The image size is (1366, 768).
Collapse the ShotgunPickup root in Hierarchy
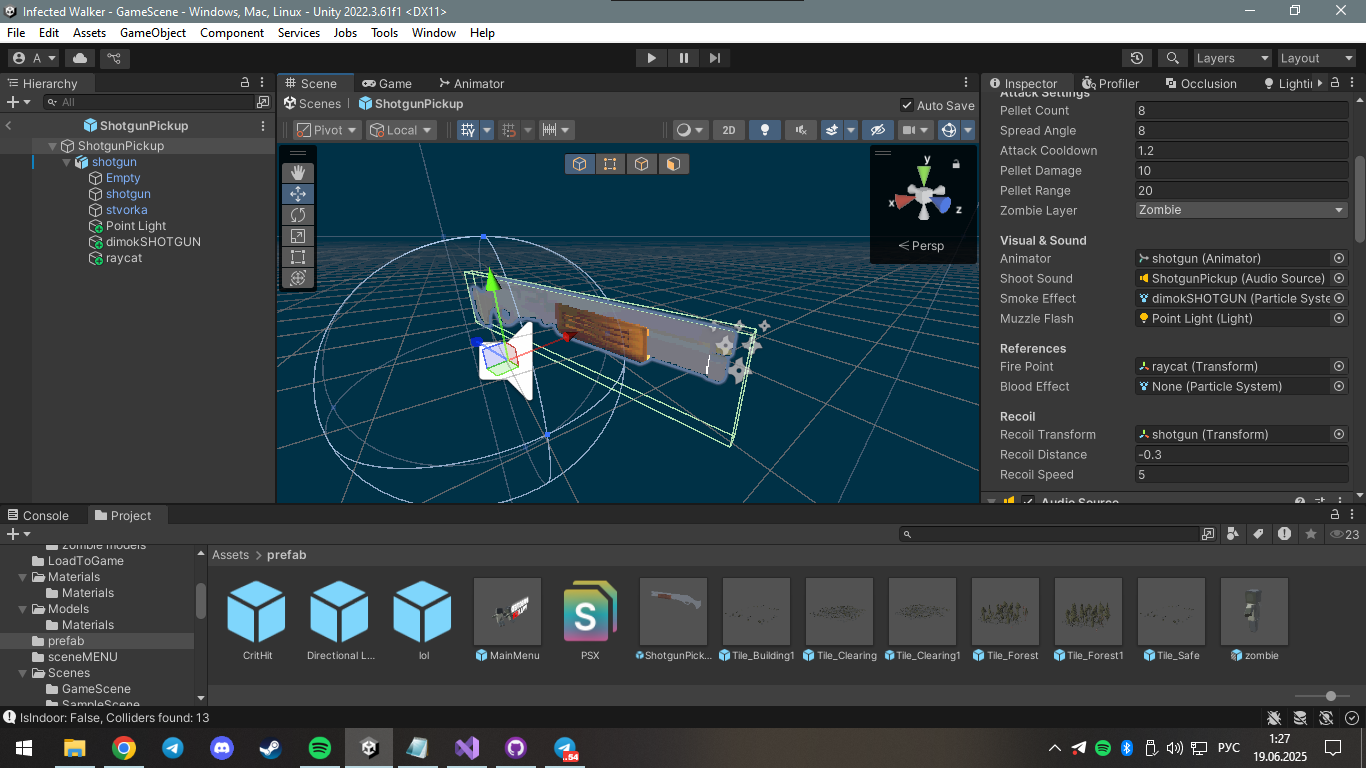pos(53,146)
